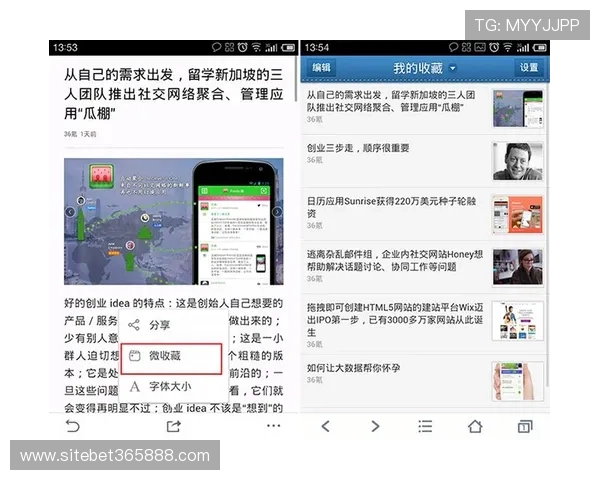Screen dimensions: 600x480
Task: Select 分享 in the popup menu
Action: pos(173,325)
